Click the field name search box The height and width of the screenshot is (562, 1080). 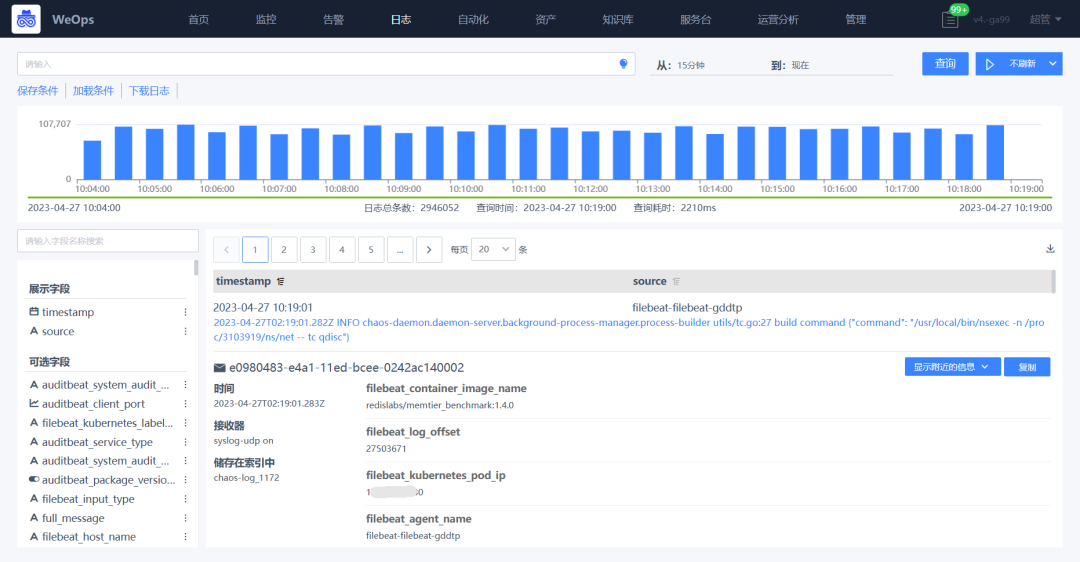point(108,241)
